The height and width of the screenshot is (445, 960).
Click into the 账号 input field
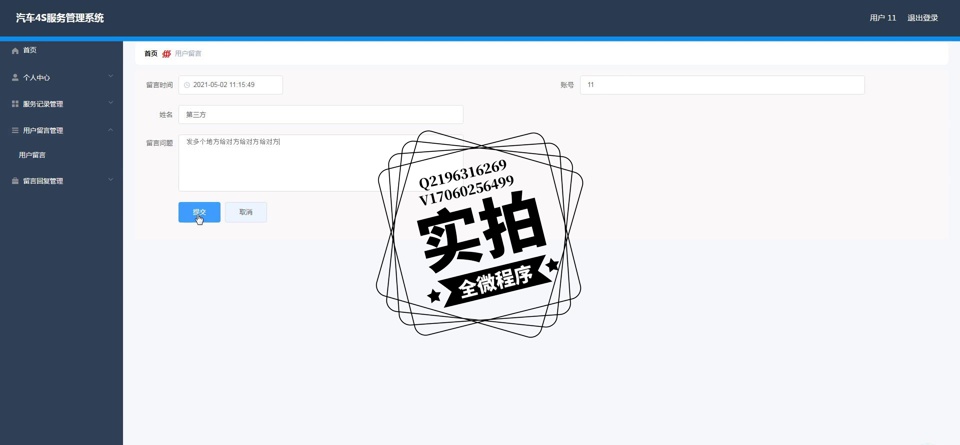tap(722, 85)
